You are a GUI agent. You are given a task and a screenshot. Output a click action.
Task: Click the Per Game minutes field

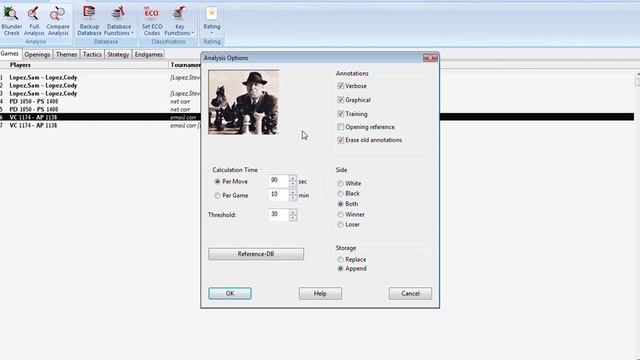coord(279,195)
